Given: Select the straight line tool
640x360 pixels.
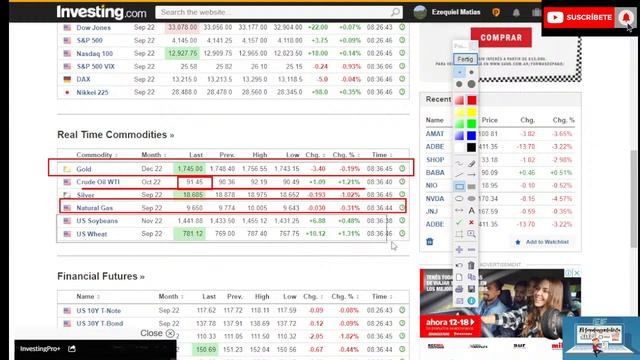Looking at the screenshot, I should [459, 175].
